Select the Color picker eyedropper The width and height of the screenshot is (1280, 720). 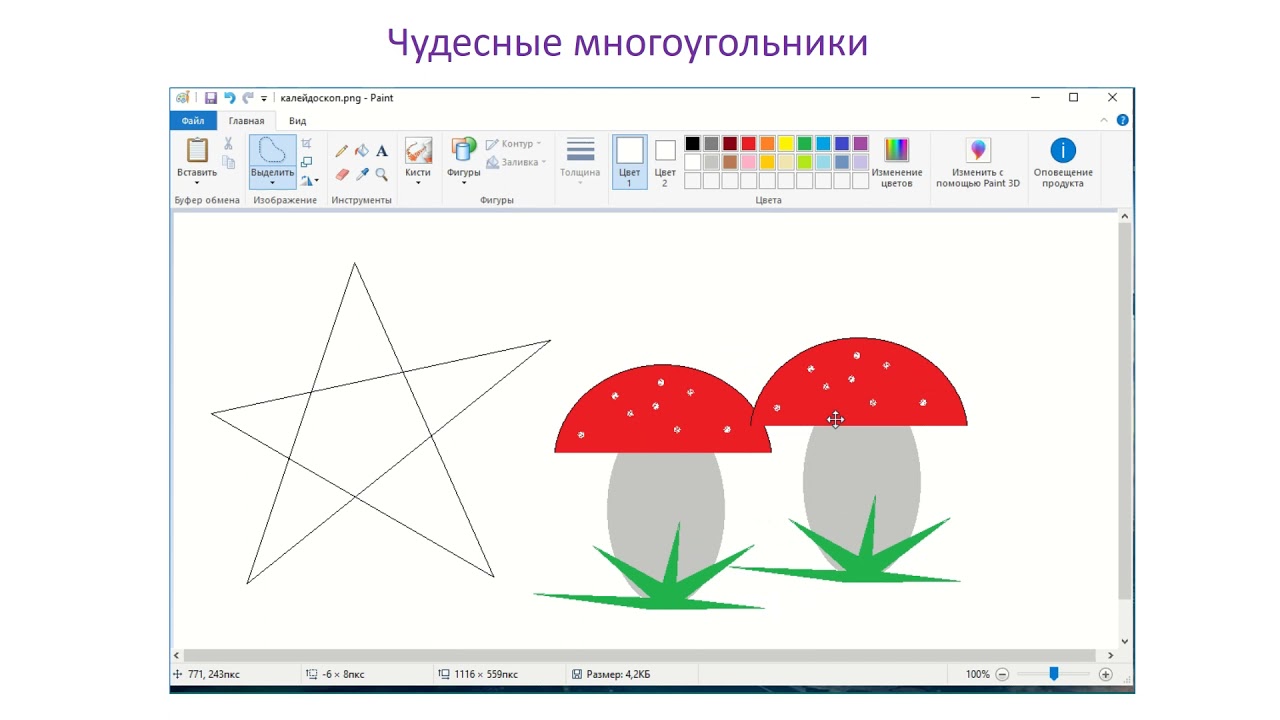pyautogui.click(x=362, y=174)
